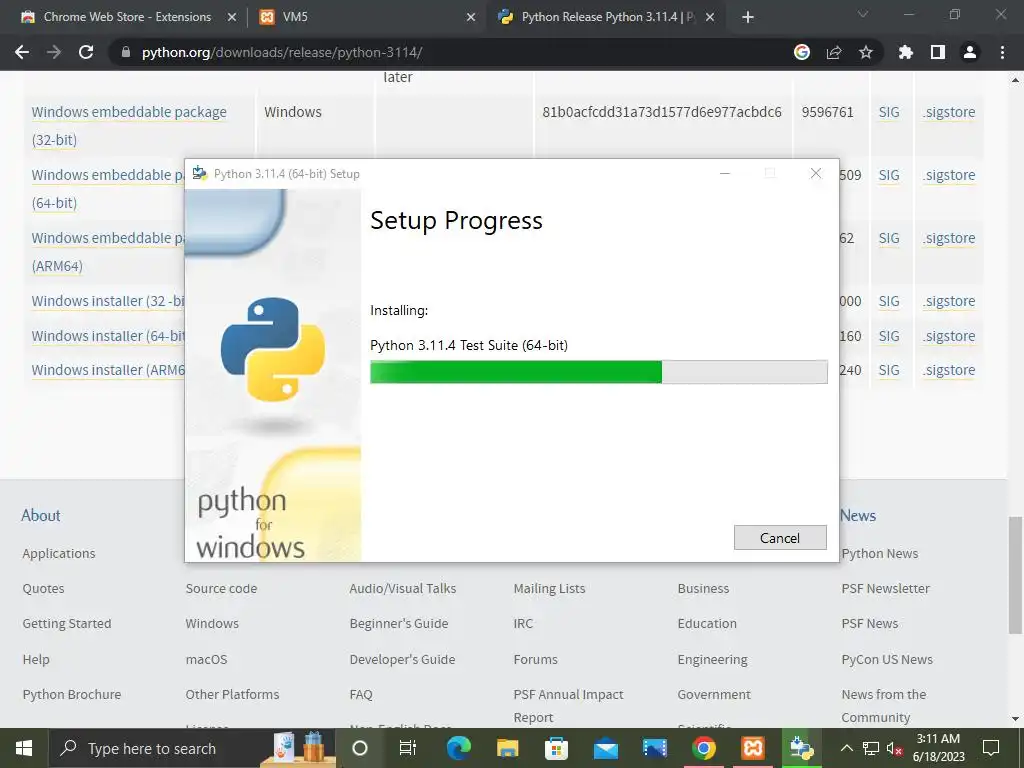Image resolution: width=1024 pixels, height=768 pixels.
Task: Click the address bar URL
Action: click(281, 52)
